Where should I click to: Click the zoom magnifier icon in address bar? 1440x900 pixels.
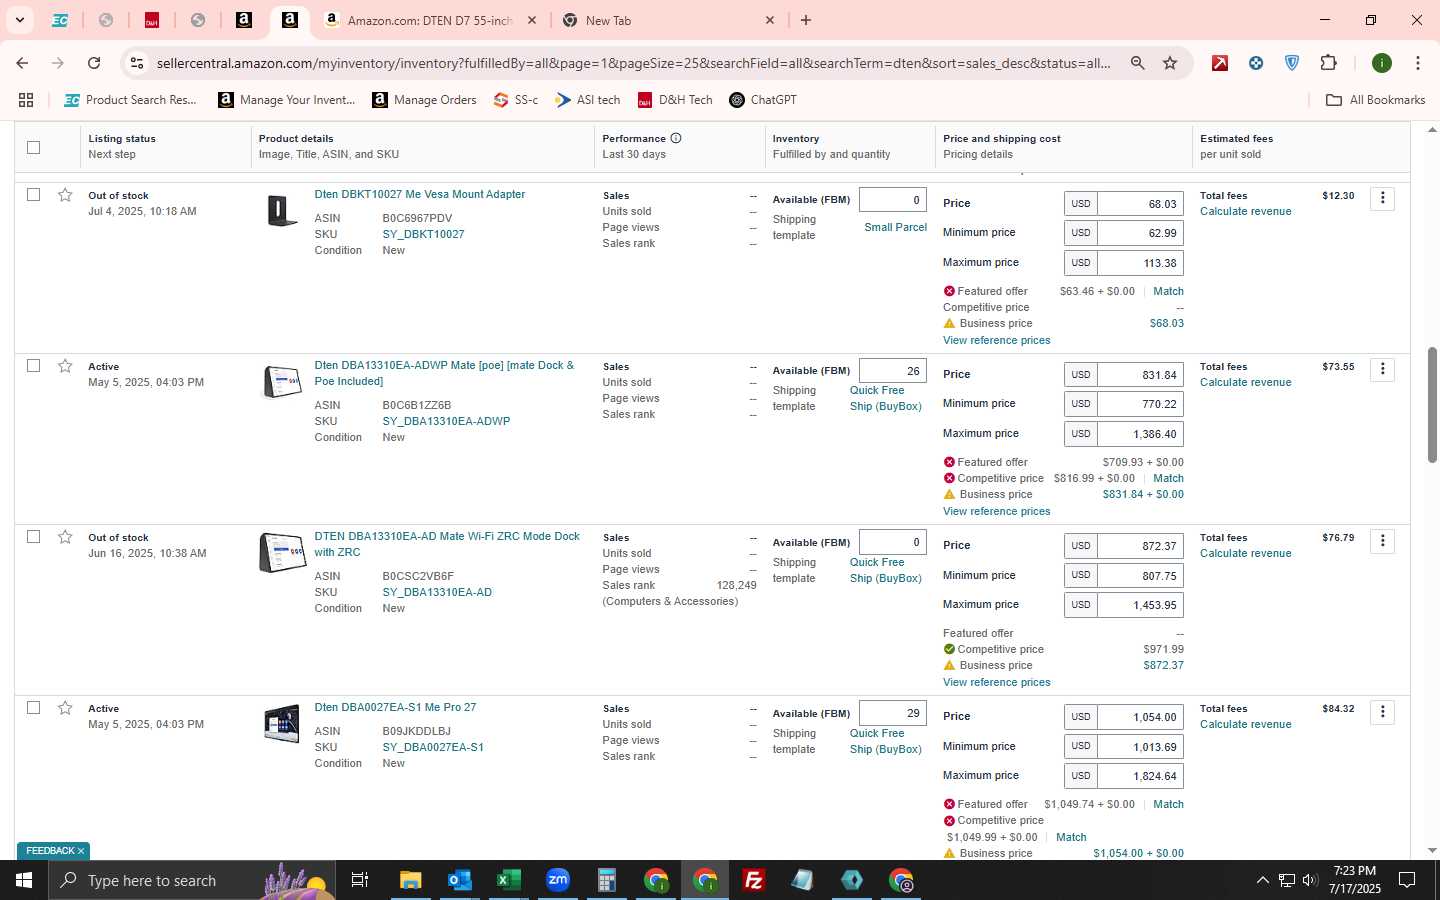1137,63
